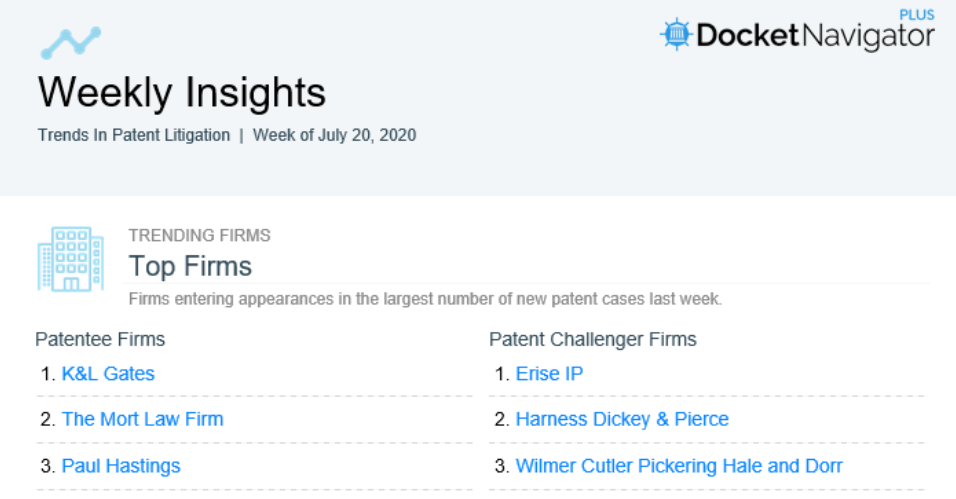Click the TRENDING FIRMS label
The height and width of the screenshot is (499, 956).
[x=199, y=235]
